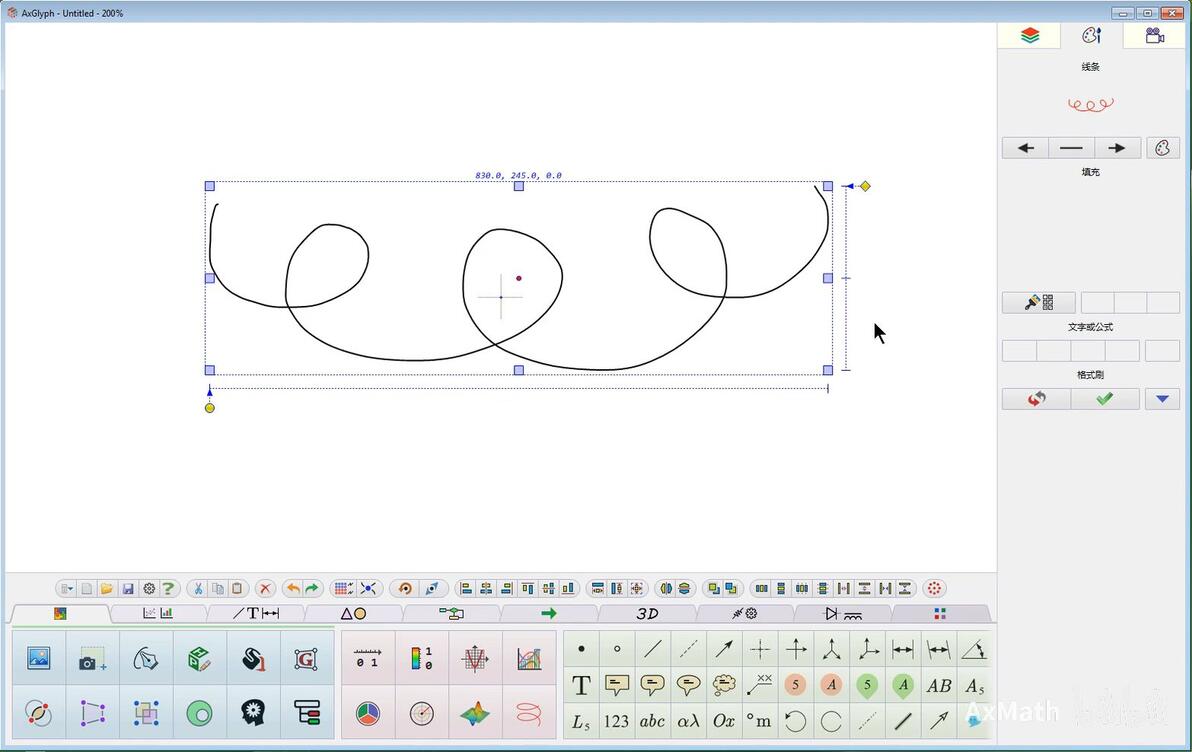
Task: Set right arrowhead line style
Action: 1117,148
